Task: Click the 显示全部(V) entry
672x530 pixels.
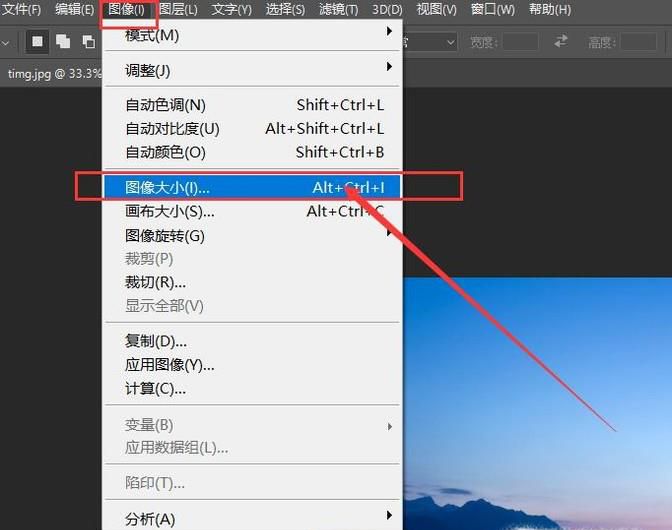Action: click(252, 306)
